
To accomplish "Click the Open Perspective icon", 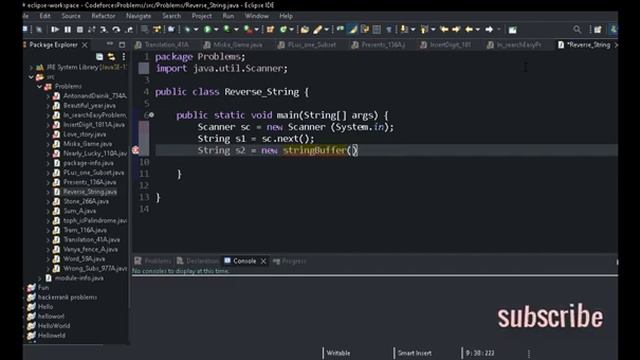I will pos(597,29).
